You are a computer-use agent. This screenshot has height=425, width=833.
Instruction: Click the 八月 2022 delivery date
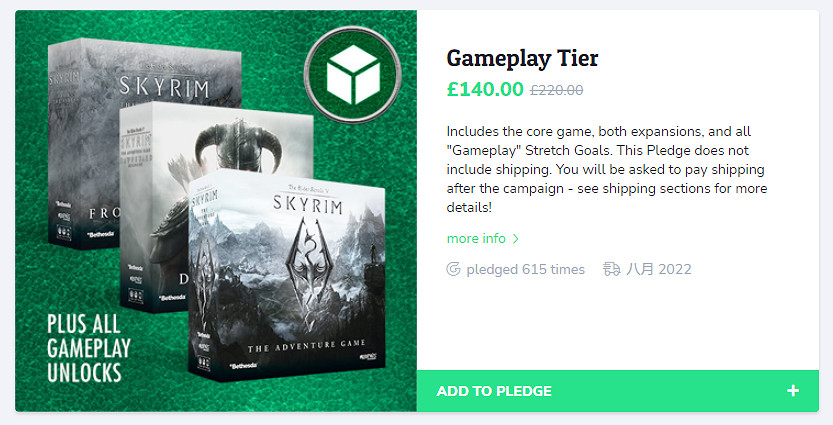(x=659, y=269)
